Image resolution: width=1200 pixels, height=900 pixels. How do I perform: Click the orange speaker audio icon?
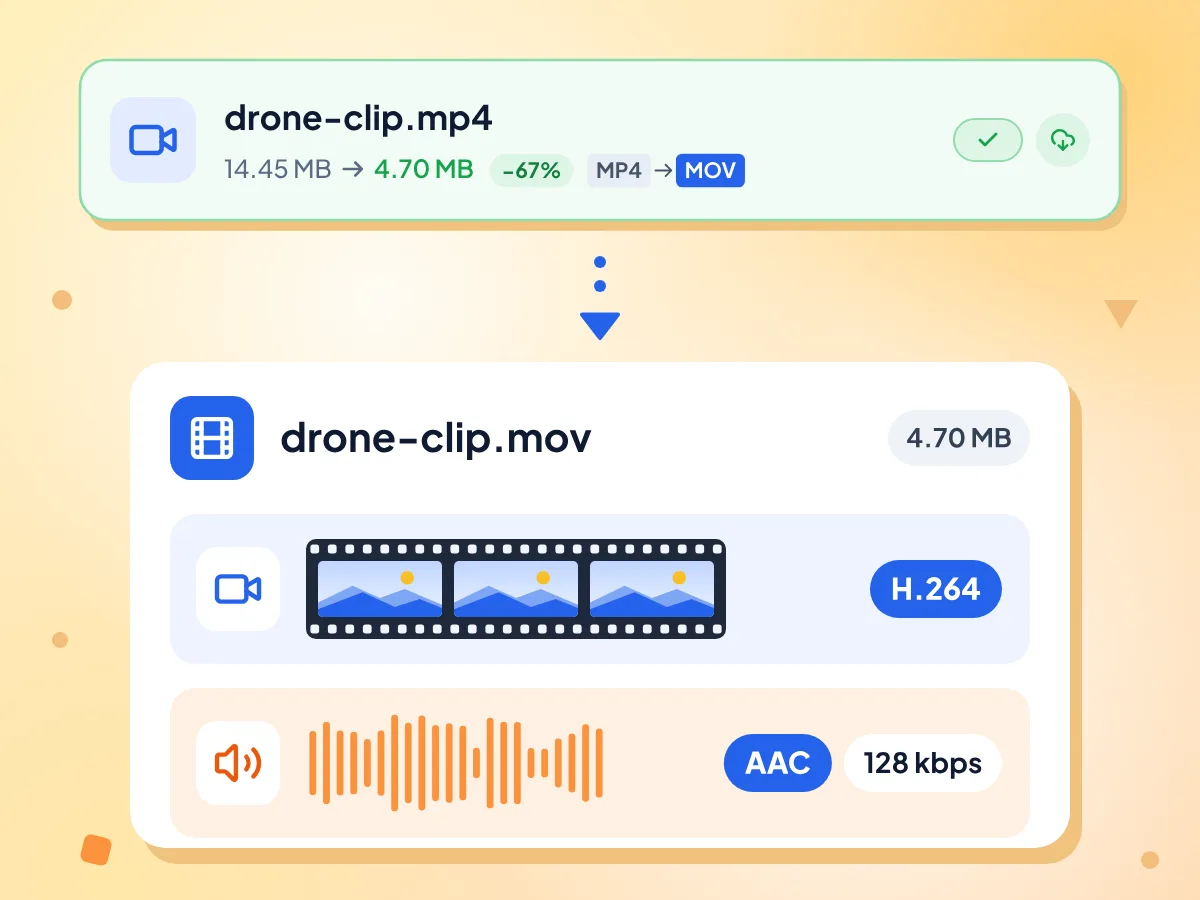coord(238,763)
